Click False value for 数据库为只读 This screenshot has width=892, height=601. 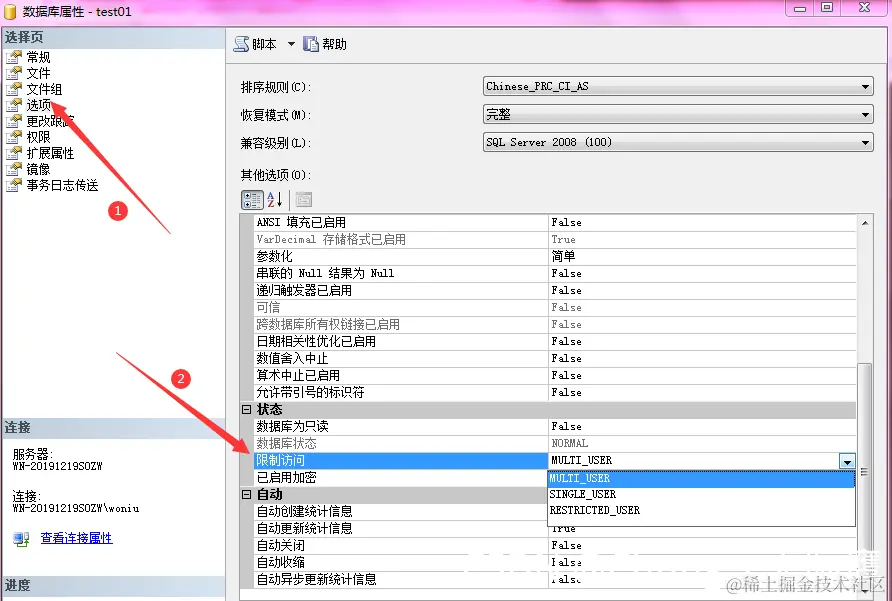click(567, 426)
